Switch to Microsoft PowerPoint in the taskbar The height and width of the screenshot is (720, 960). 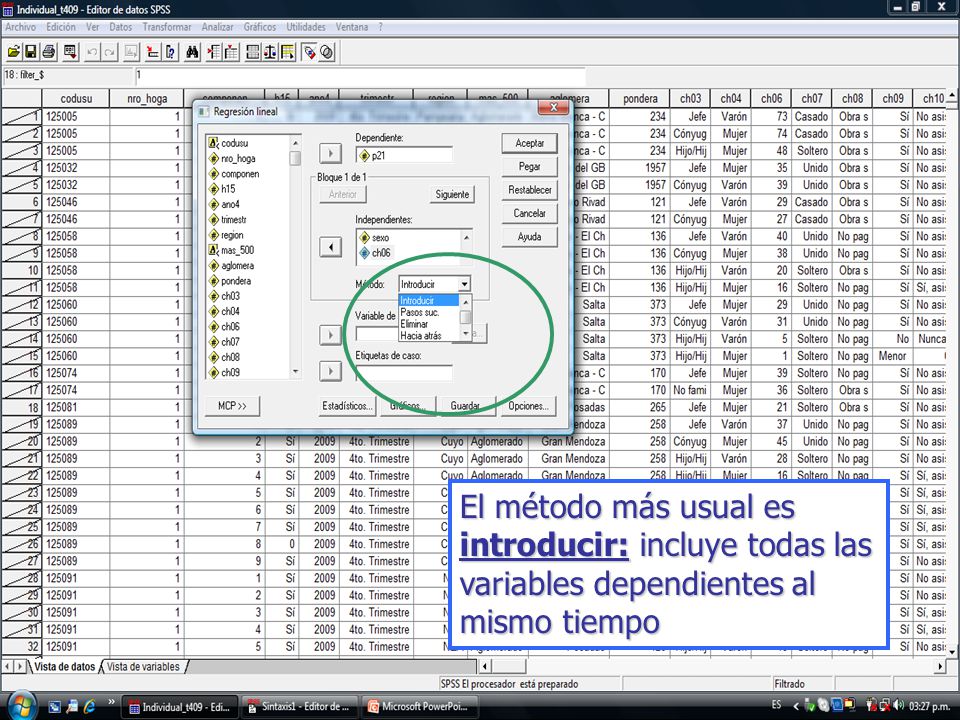point(419,707)
